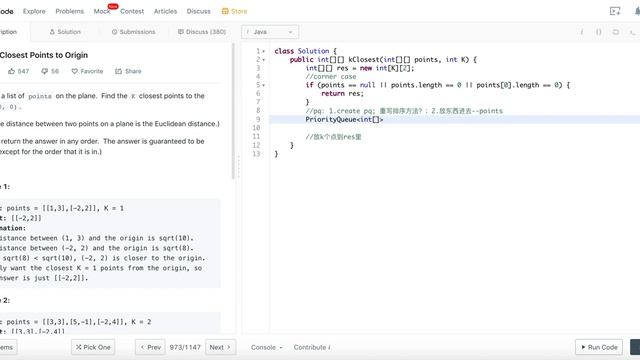The height and width of the screenshot is (360, 640).
Task: Open the Discuss menu in top navigation
Action: (x=198, y=11)
